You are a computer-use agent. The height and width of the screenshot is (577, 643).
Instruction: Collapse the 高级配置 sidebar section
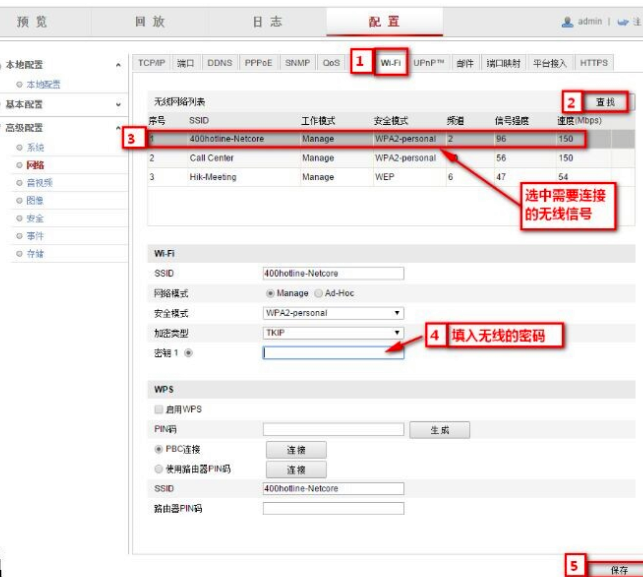(118, 128)
